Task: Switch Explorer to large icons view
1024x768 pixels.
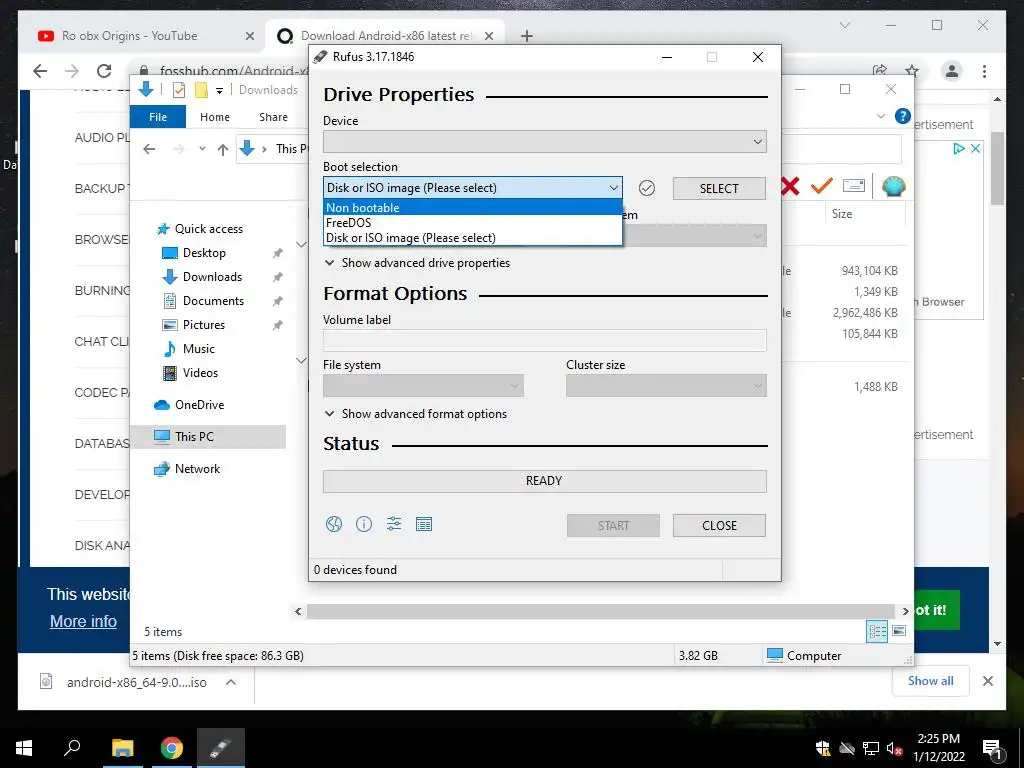Action: click(x=899, y=631)
